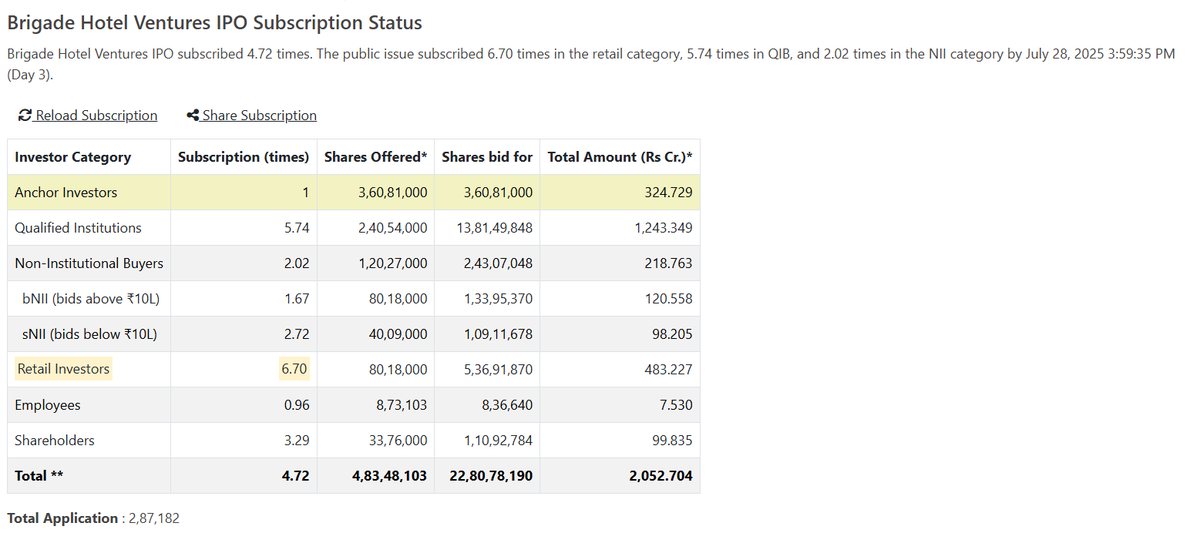The height and width of the screenshot is (533, 1200).
Task: Click the Total ** row label
Action: click(39, 476)
